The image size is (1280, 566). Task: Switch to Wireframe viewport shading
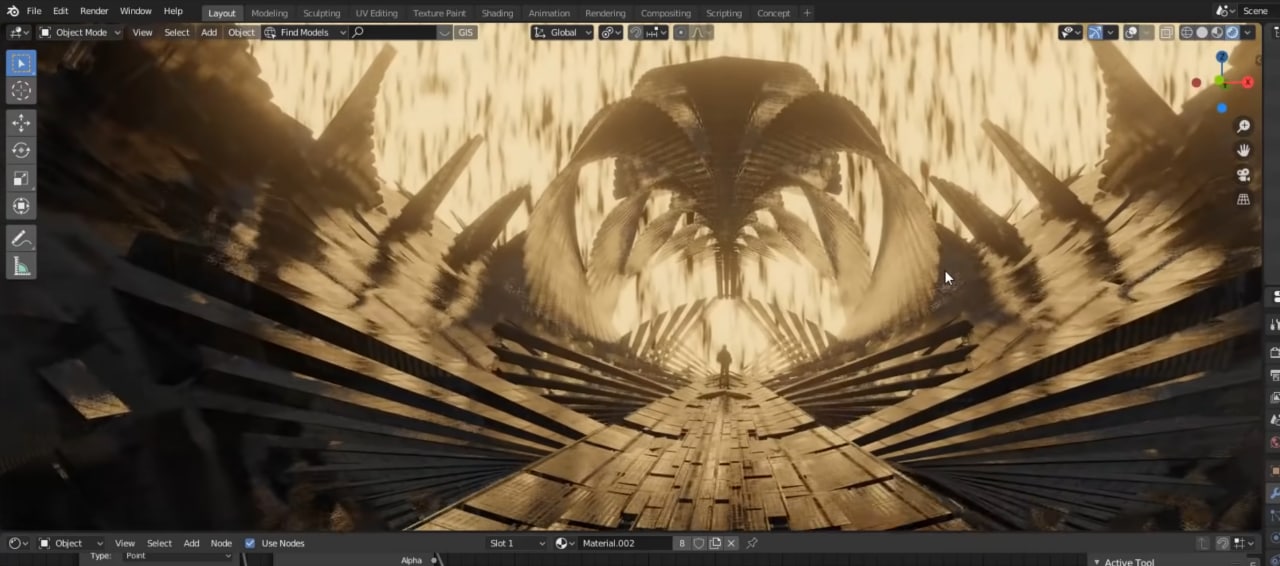1187,32
